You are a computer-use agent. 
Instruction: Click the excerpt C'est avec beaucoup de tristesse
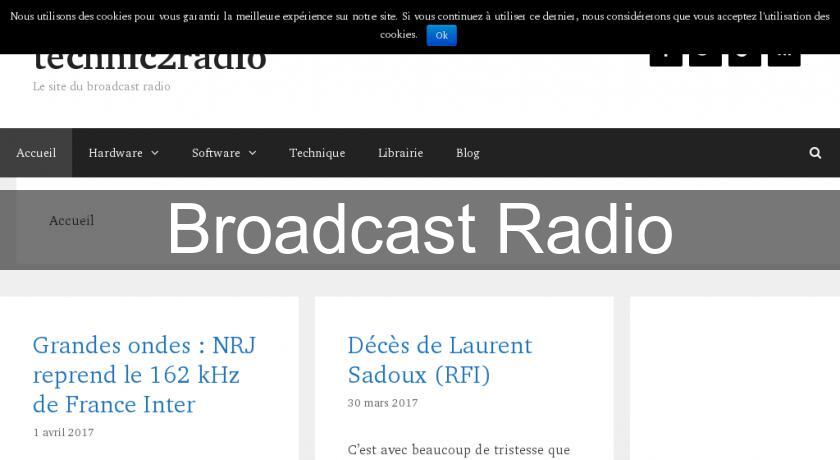(x=459, y=450)
